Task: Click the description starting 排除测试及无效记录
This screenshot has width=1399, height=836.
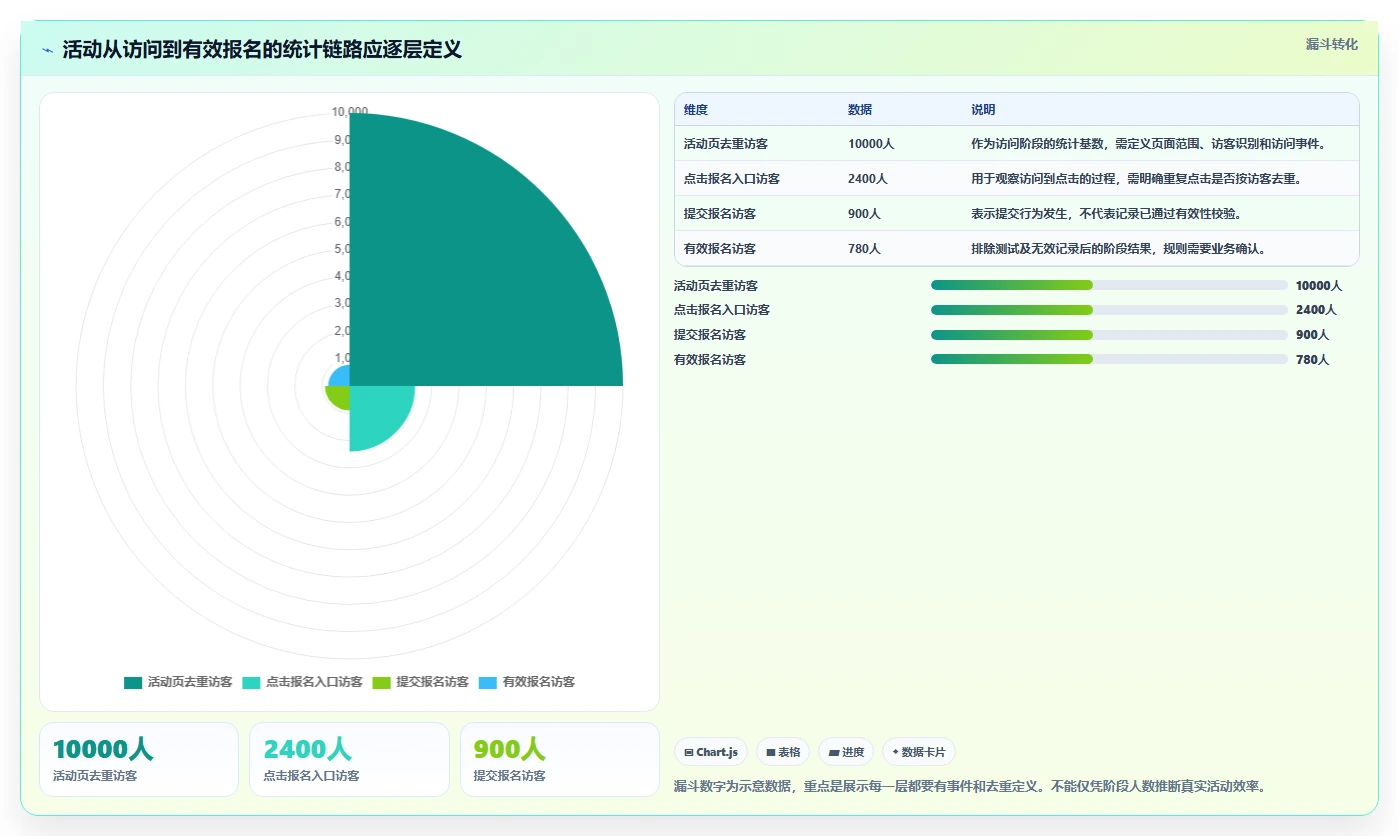Action: pos(1118,249)
